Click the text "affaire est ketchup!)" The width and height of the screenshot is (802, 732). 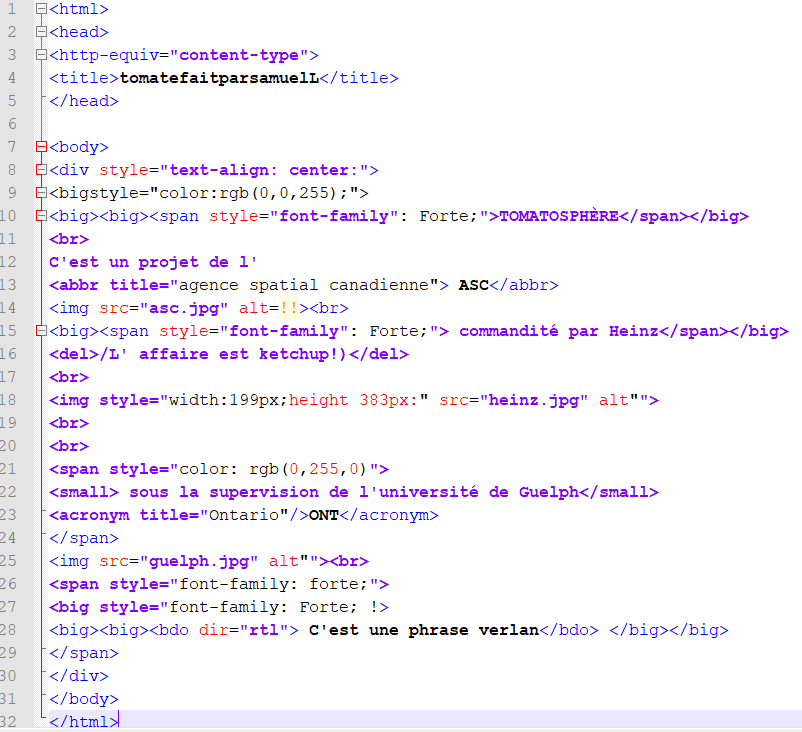click(243, 354)
